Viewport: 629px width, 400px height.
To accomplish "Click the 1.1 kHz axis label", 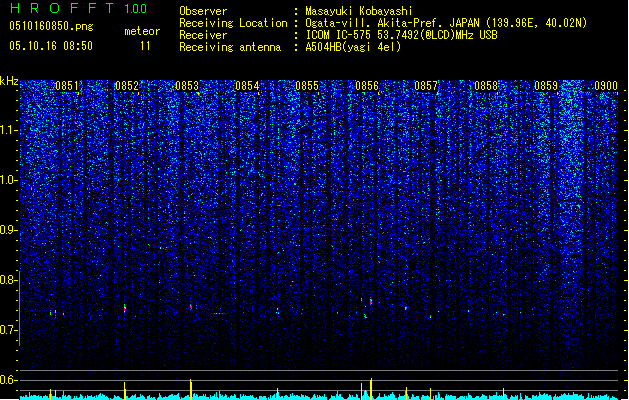I will coord(9,130).
